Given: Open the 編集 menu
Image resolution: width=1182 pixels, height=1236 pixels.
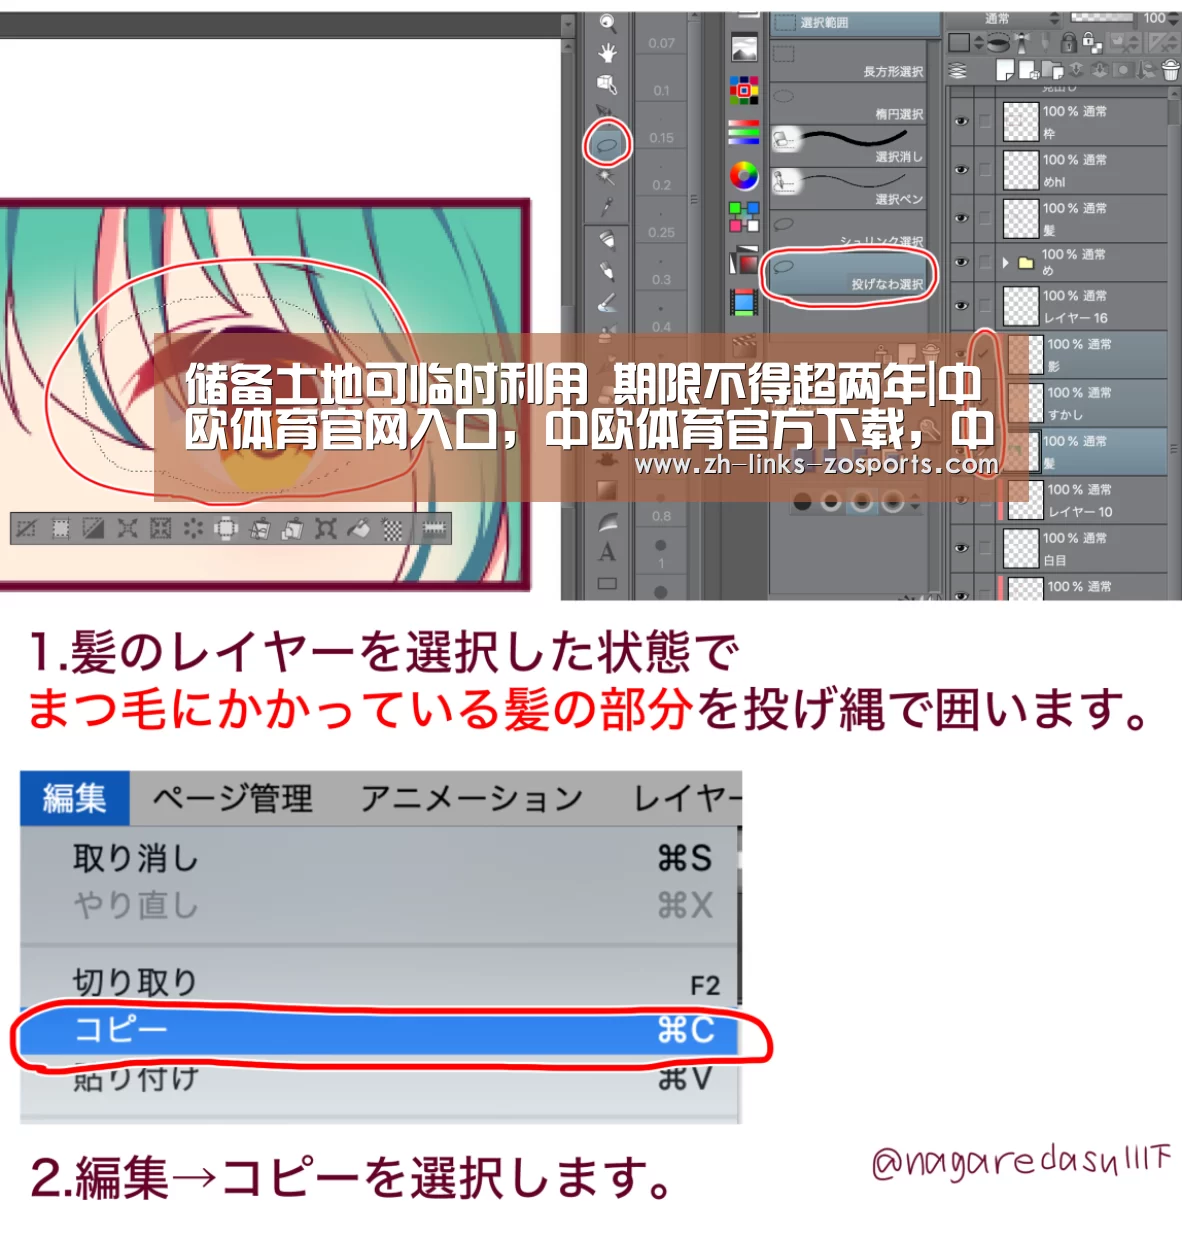Looking at the screenshot, I should 75,798.
